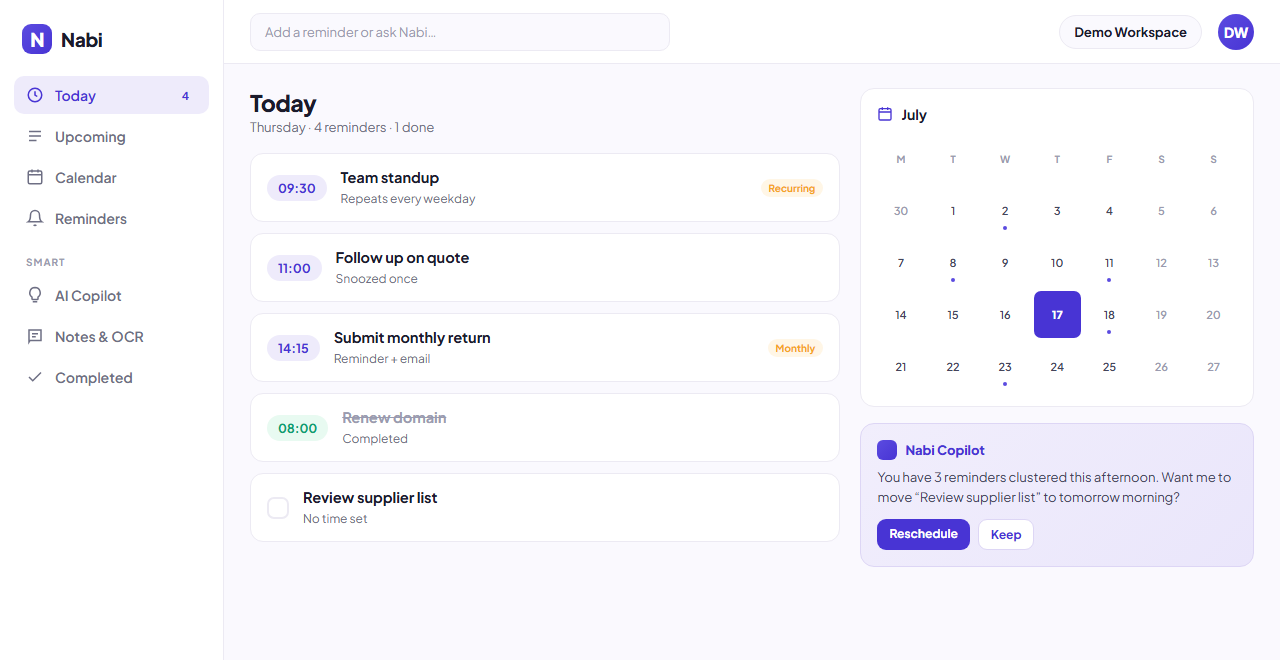Click the Nabi Copilot title
Screen dimensions: 1280x660
click(x=945, y=450)
